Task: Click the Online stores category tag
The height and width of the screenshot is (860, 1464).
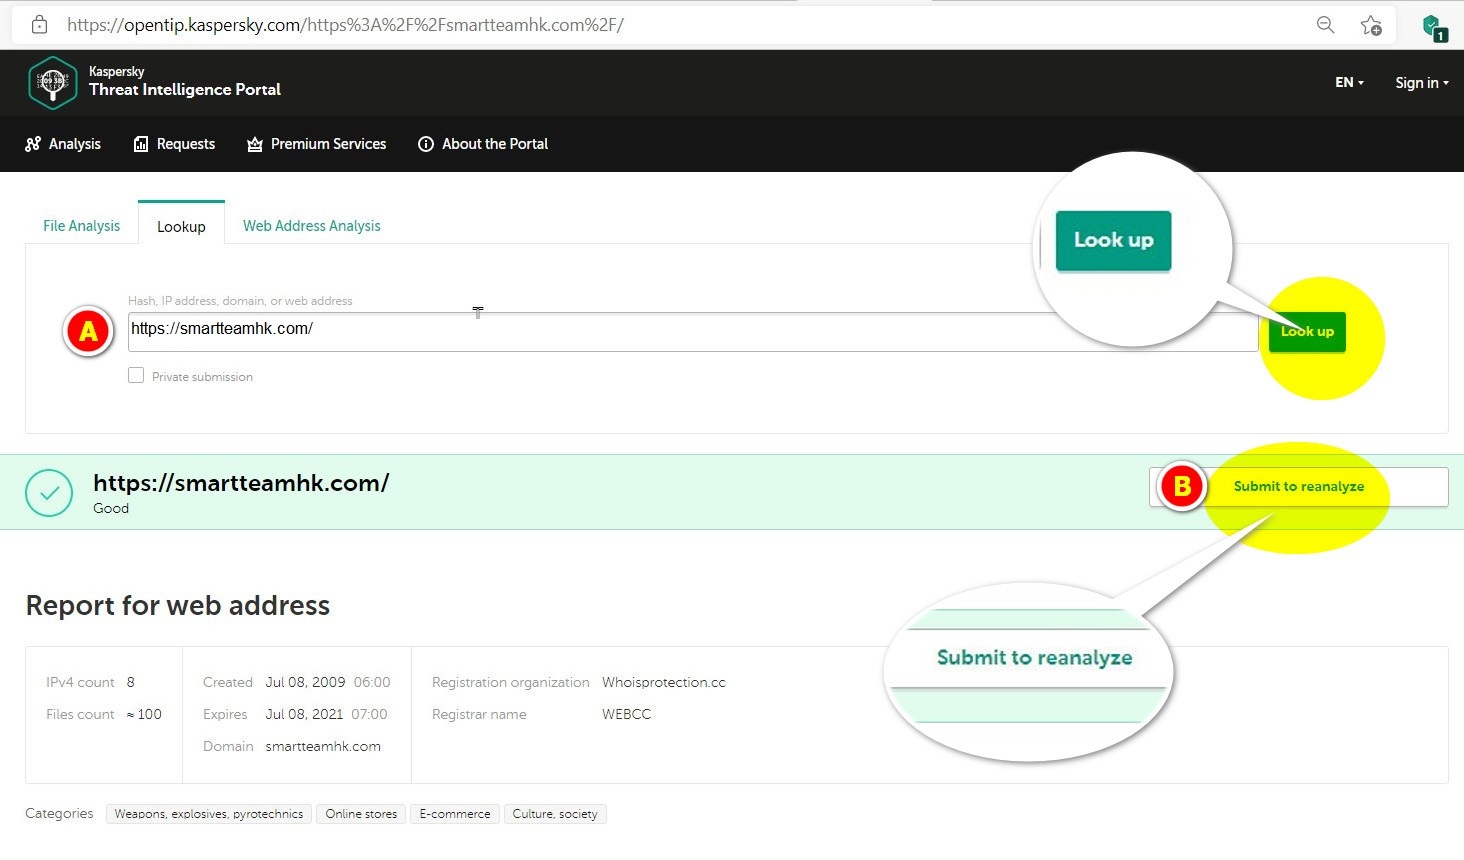Action: coord(361,814)
